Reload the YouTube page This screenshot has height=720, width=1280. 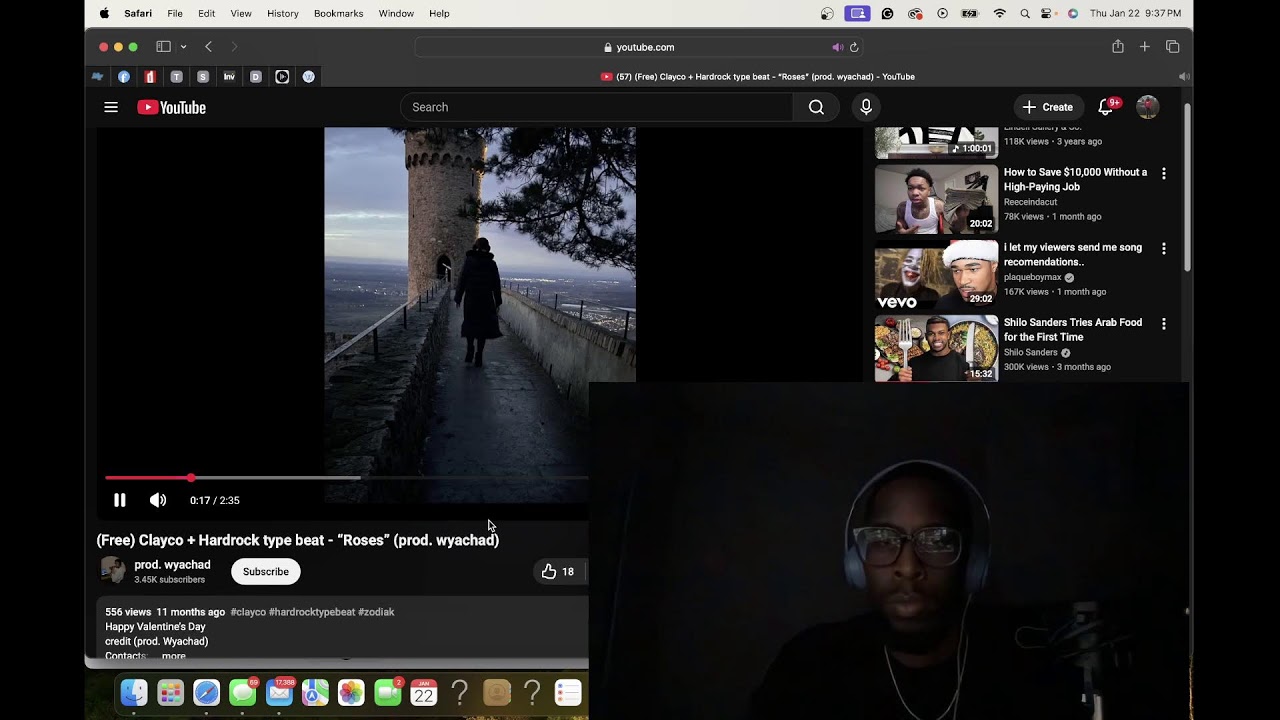[854, 47]
